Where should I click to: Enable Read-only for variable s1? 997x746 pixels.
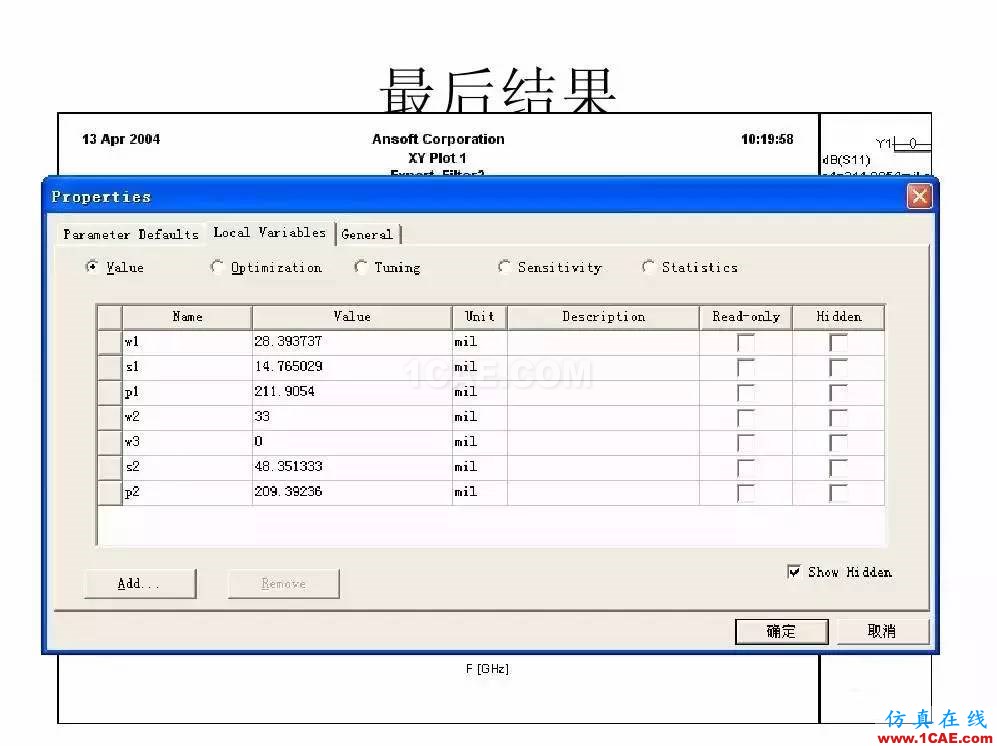745,368
